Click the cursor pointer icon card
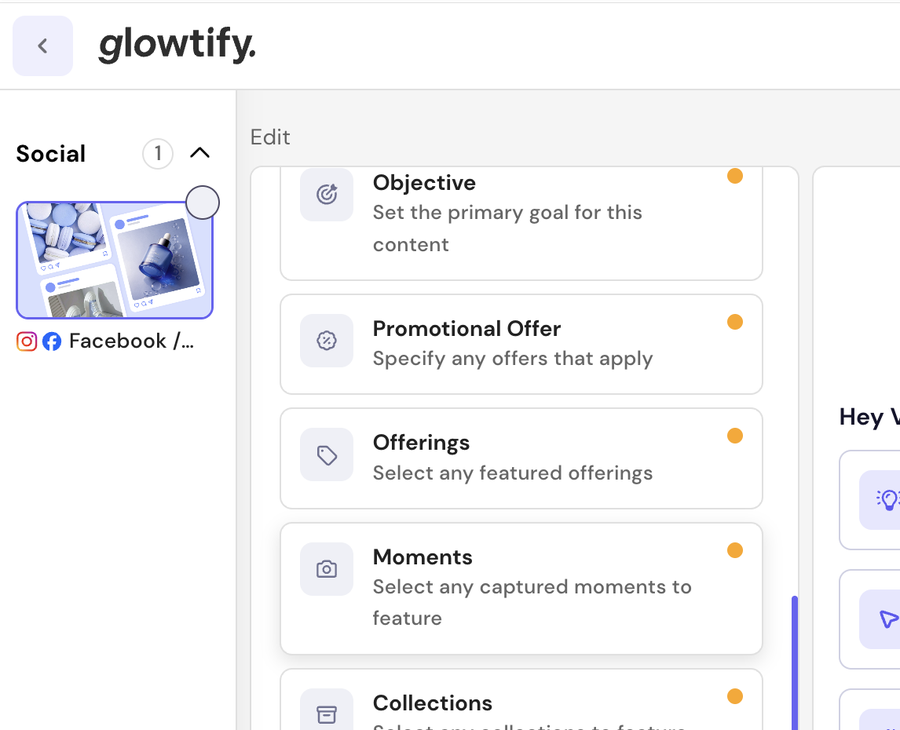The width and height of the screenshot is (900, 730). pyautogui.click(x=870, y=619)
